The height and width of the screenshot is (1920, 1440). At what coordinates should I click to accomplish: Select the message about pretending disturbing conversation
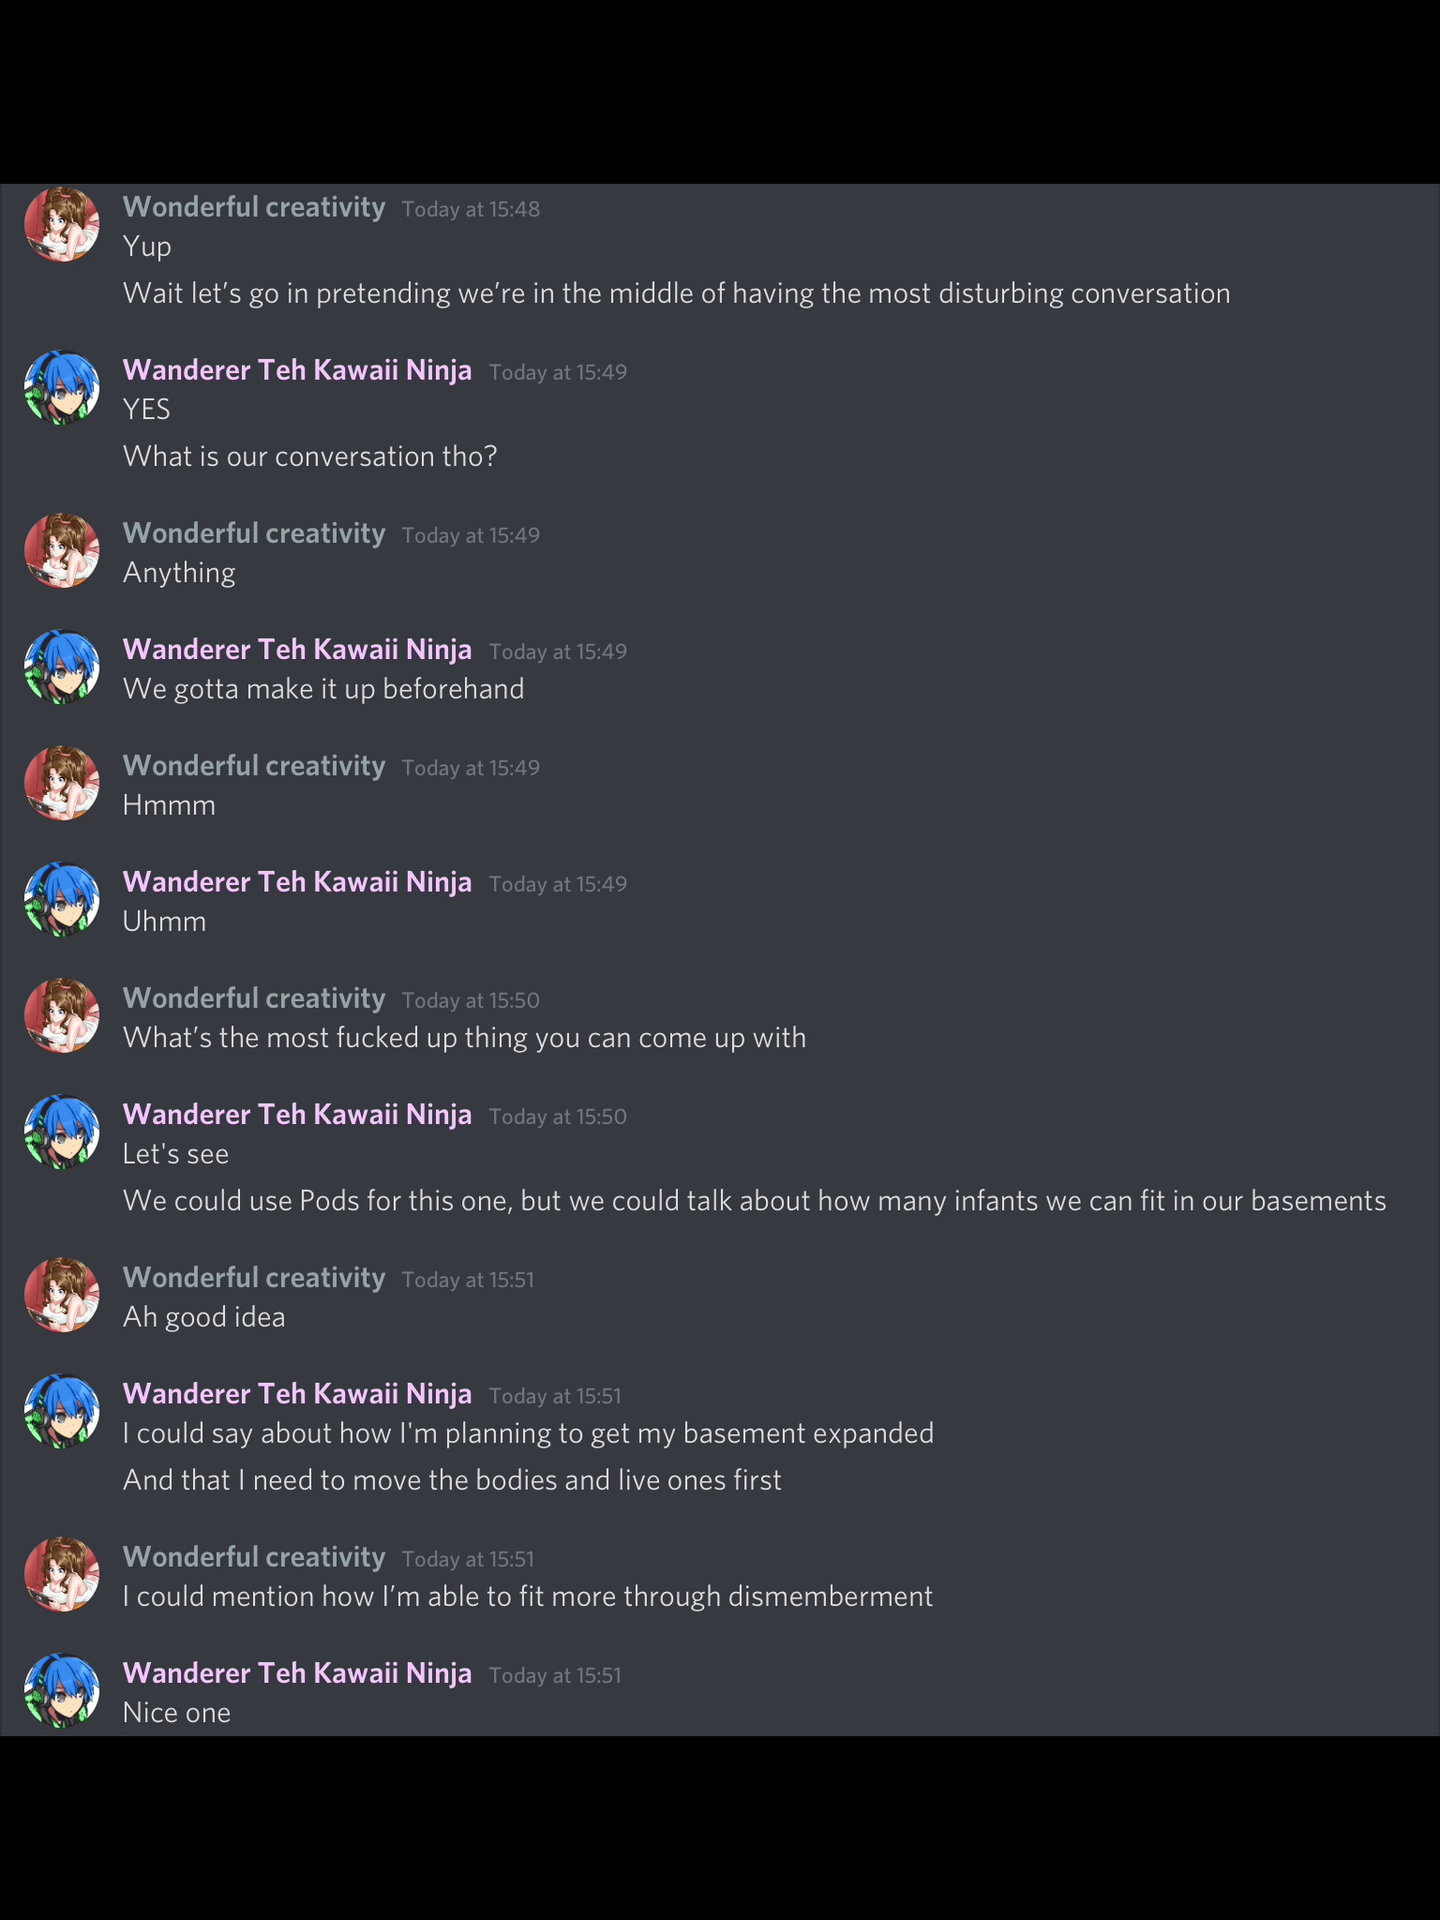pos(676,293)
